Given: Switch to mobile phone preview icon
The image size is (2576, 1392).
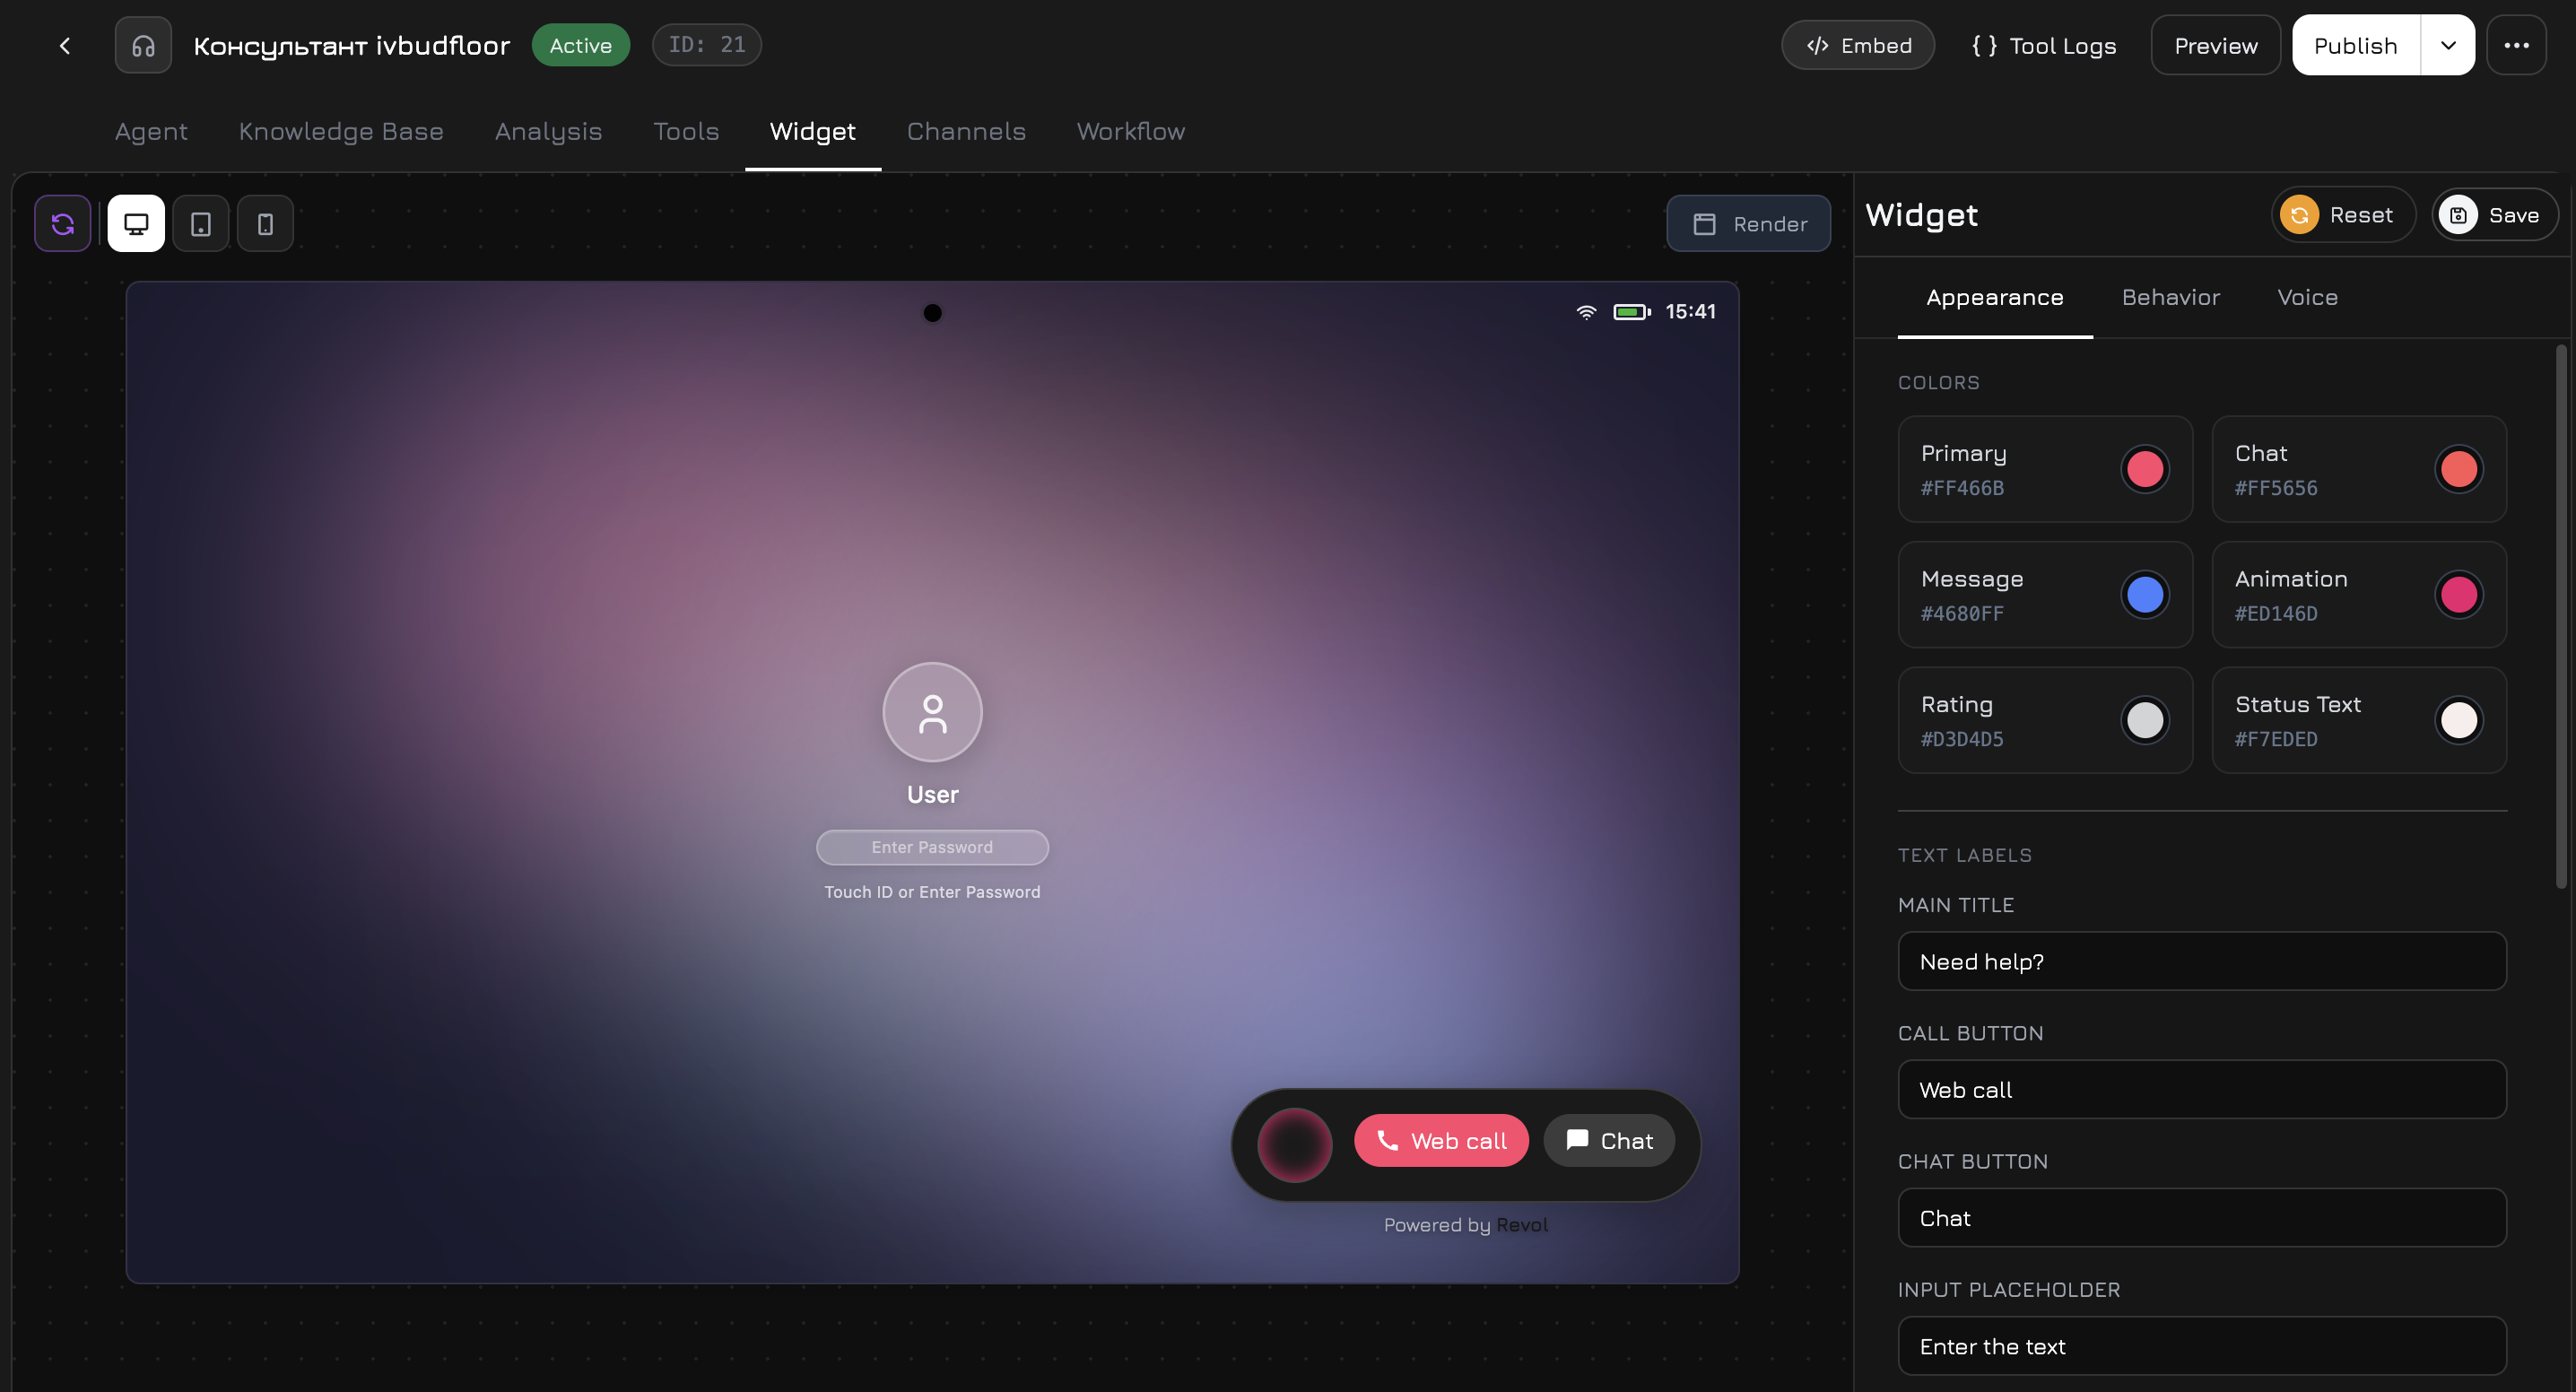Looking at the screenshot, I should (x=264, y=223).
